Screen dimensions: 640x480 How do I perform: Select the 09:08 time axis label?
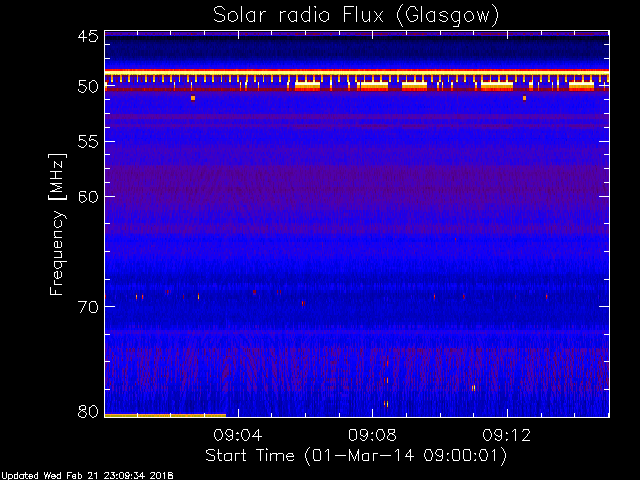(x=372, y=436)
